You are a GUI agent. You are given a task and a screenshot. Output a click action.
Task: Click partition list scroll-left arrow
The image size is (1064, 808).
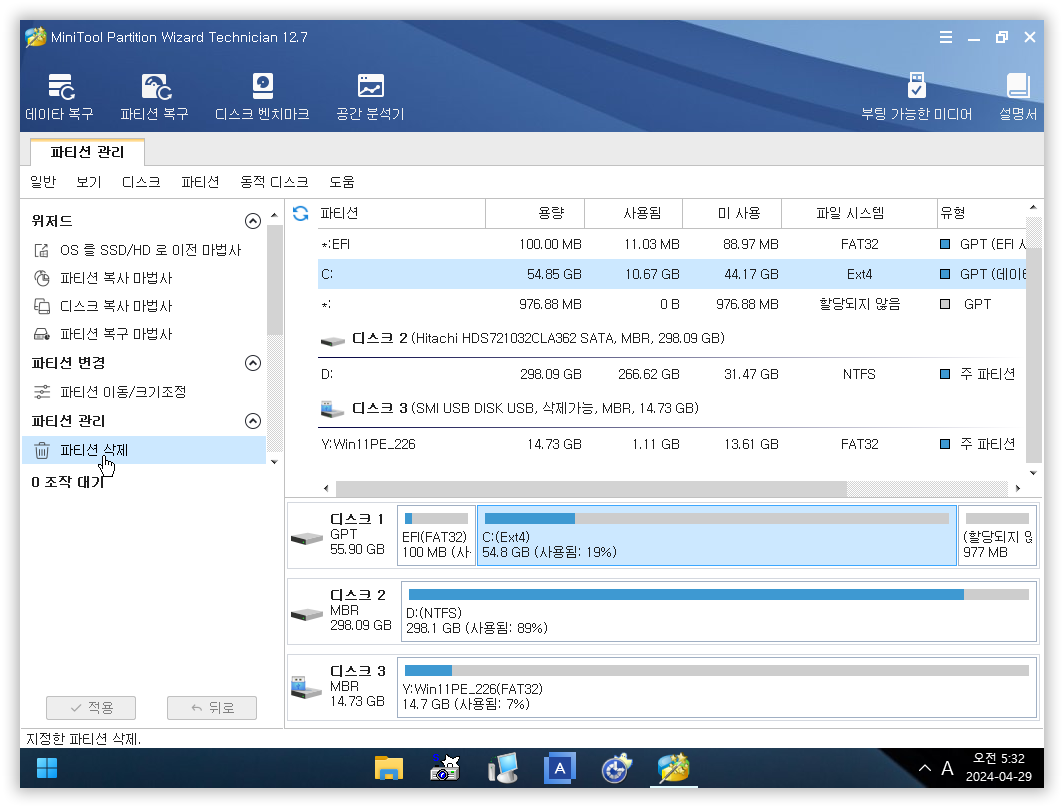(326, 488)
